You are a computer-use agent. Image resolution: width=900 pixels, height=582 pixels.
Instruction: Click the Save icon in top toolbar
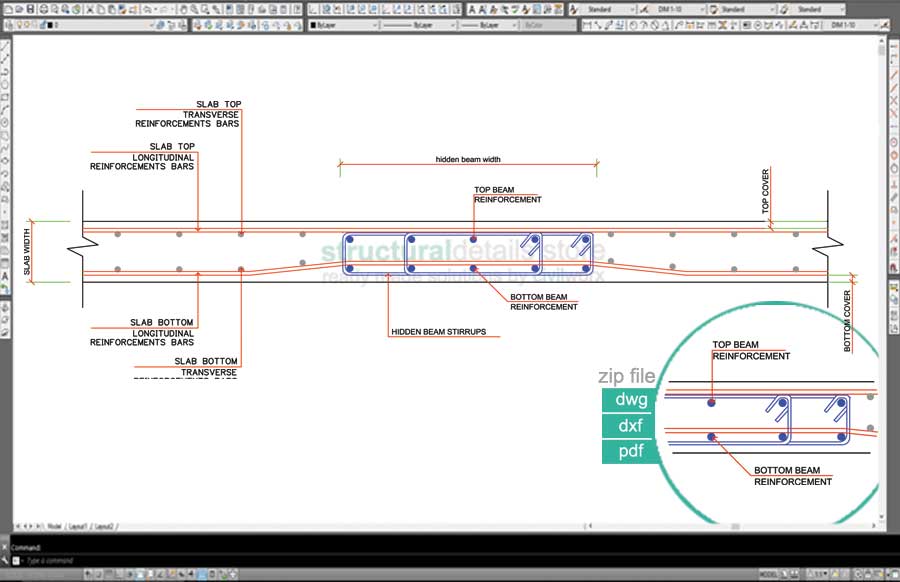31,9
